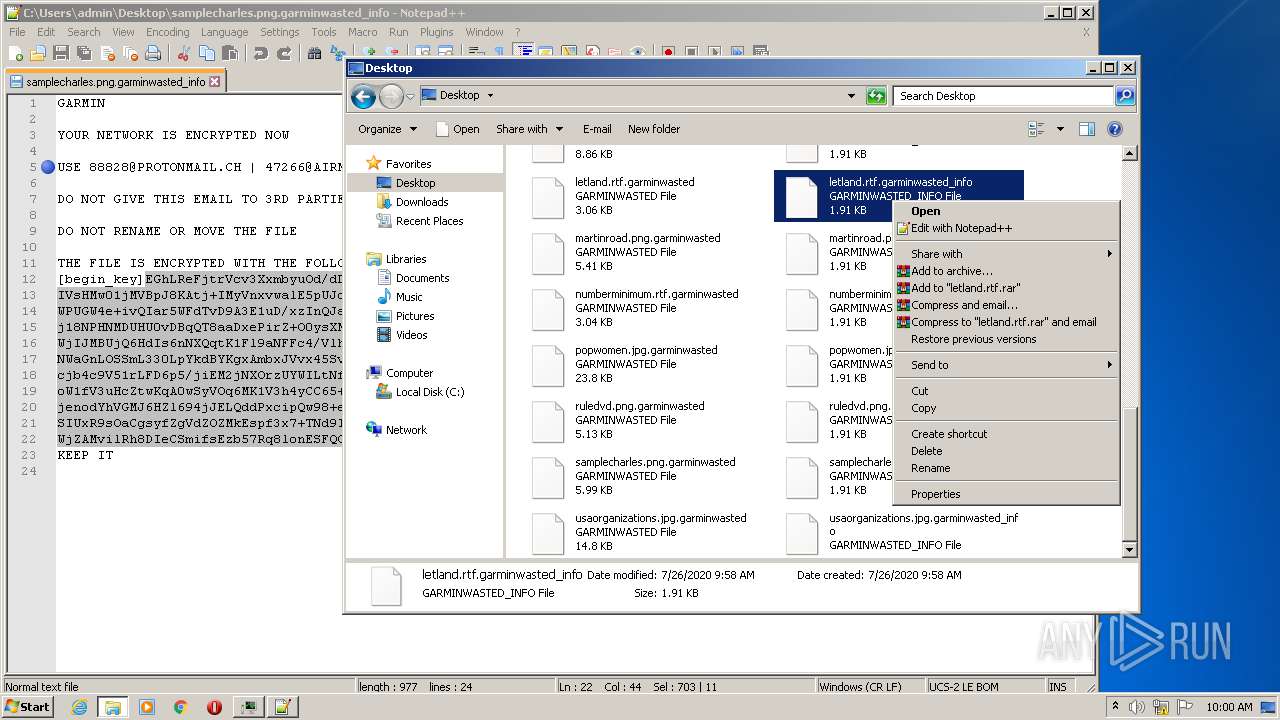The width and height of the screenshot is (1280, 720).
Task: Click the E-mail button in Explorer toolbar
Action: [597, 129]
